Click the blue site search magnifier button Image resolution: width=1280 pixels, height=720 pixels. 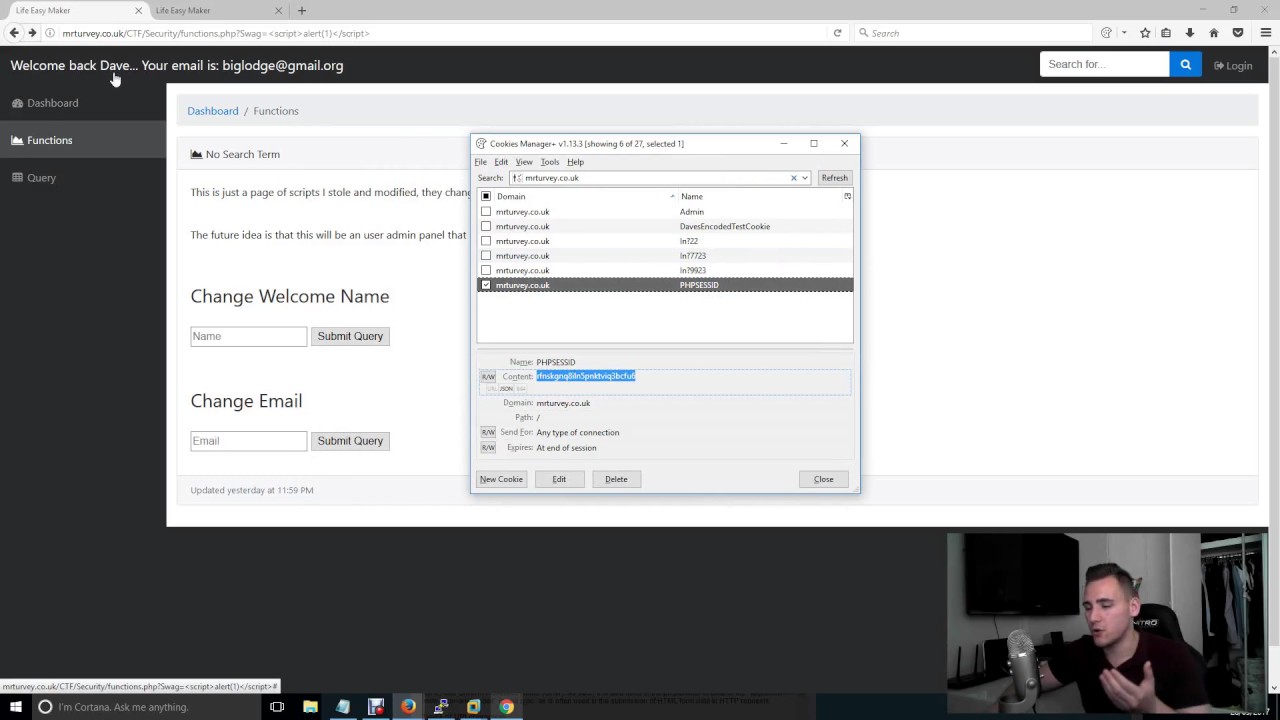(1185, 65)
